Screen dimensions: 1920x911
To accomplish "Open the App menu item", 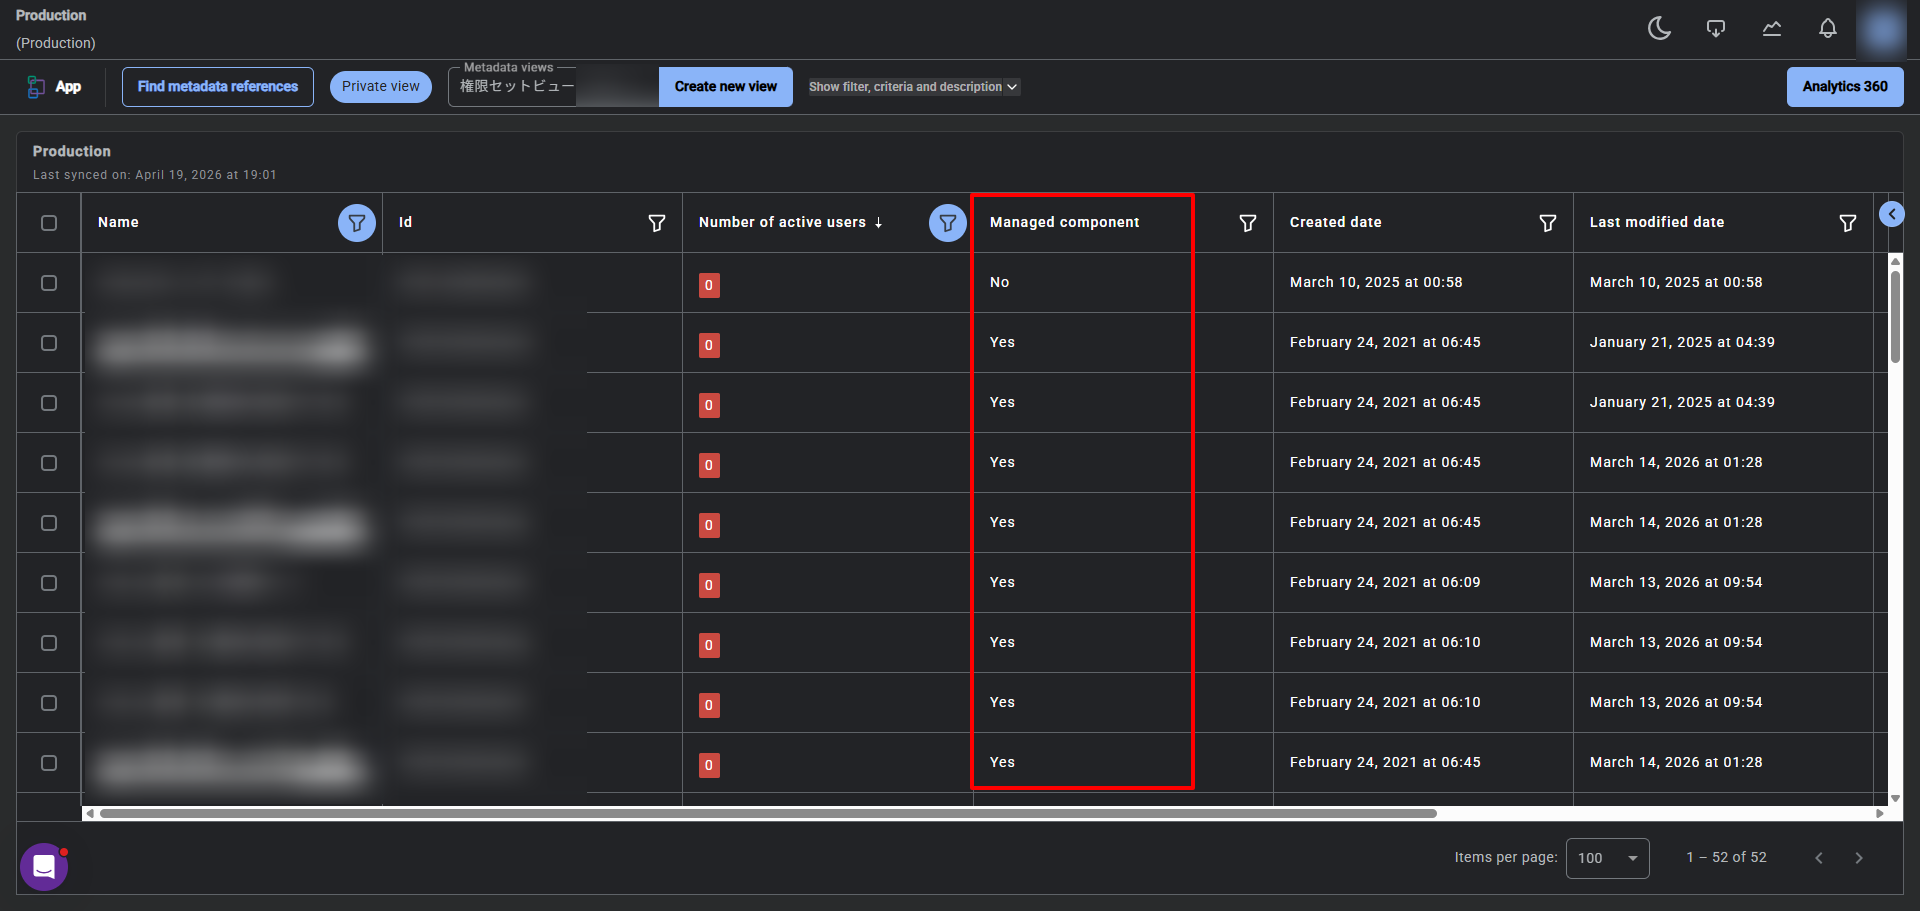I will (x=55, y=87).
